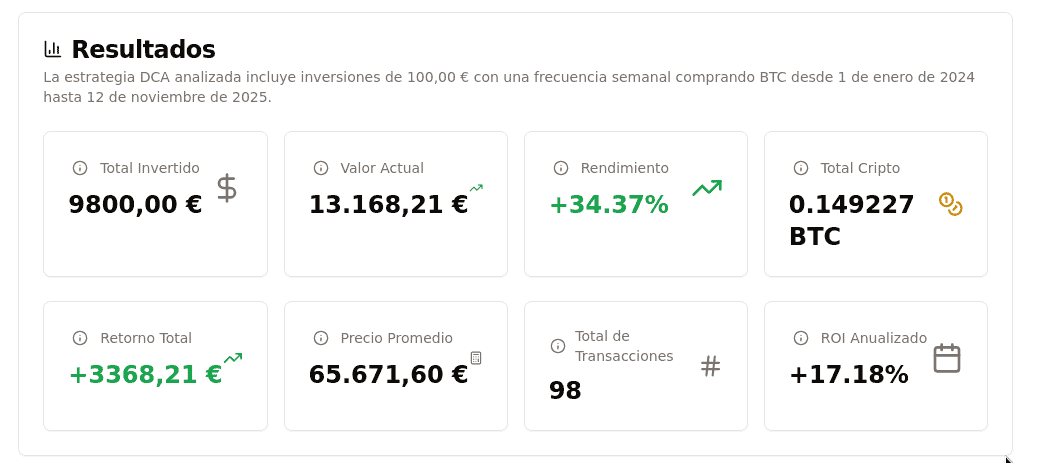Click the info icon beside Rendimiento

[561, 168]
